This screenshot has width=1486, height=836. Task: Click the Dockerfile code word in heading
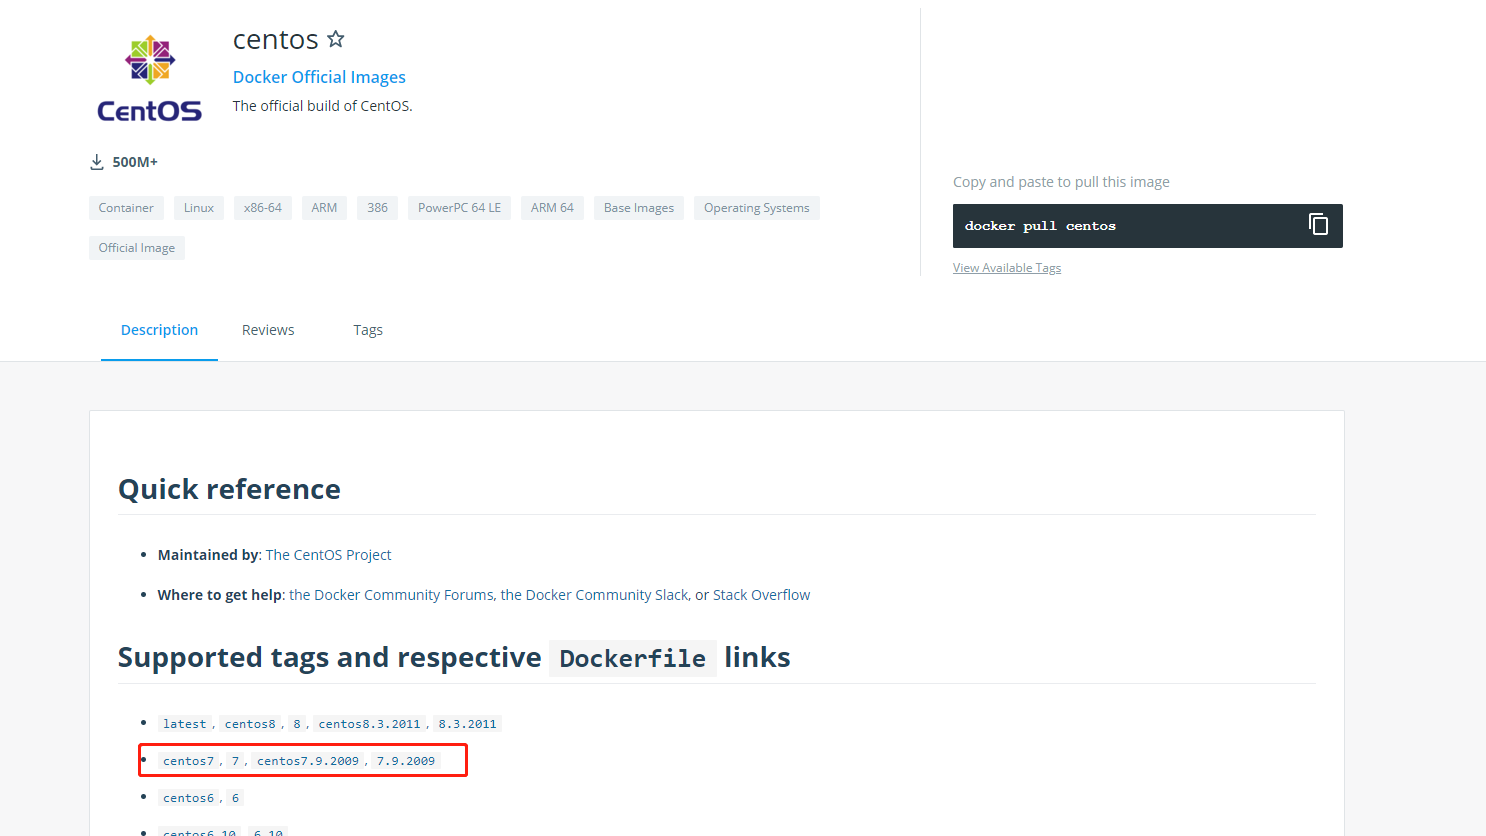click(633, 658)
